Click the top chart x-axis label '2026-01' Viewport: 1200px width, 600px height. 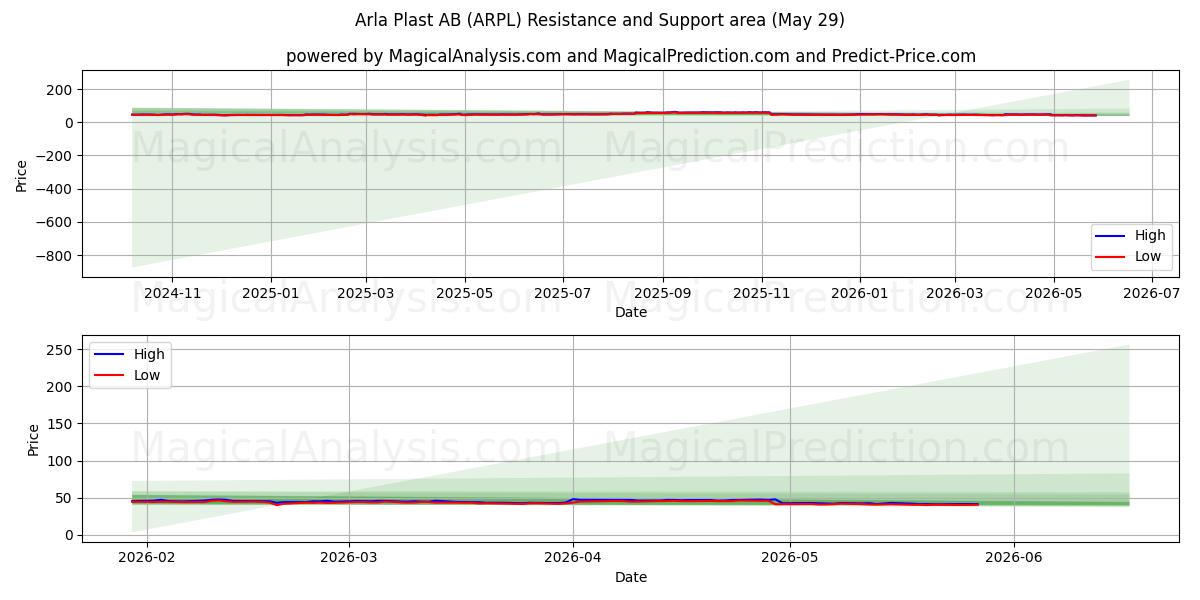pyautogui.click(x=860, y=294)
